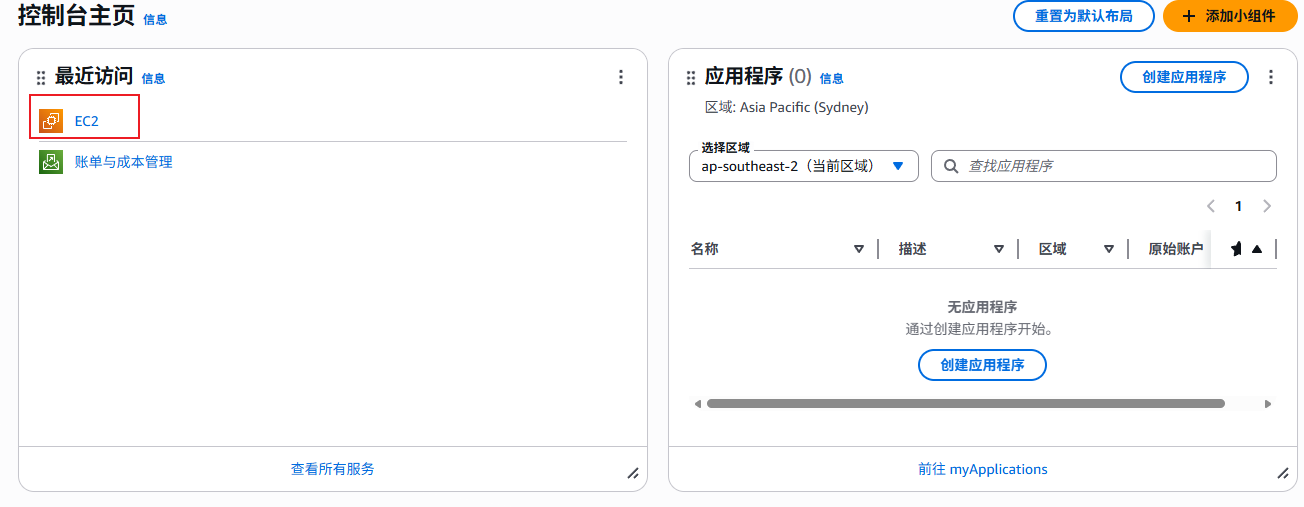This screenshot has width=1304, height=507.
Task: Open EC2 service icon in recently visited
Action: (x=51, y=121)
